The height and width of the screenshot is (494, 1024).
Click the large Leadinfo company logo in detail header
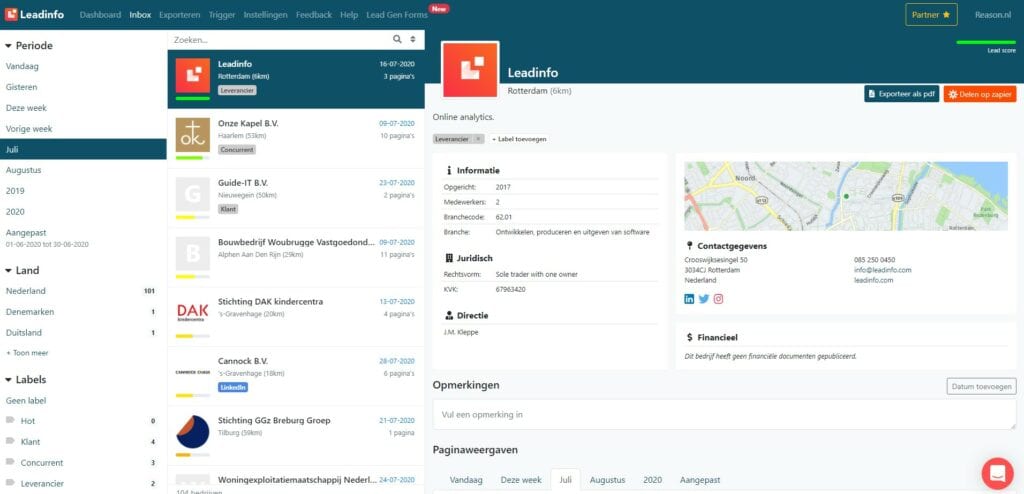470,69
